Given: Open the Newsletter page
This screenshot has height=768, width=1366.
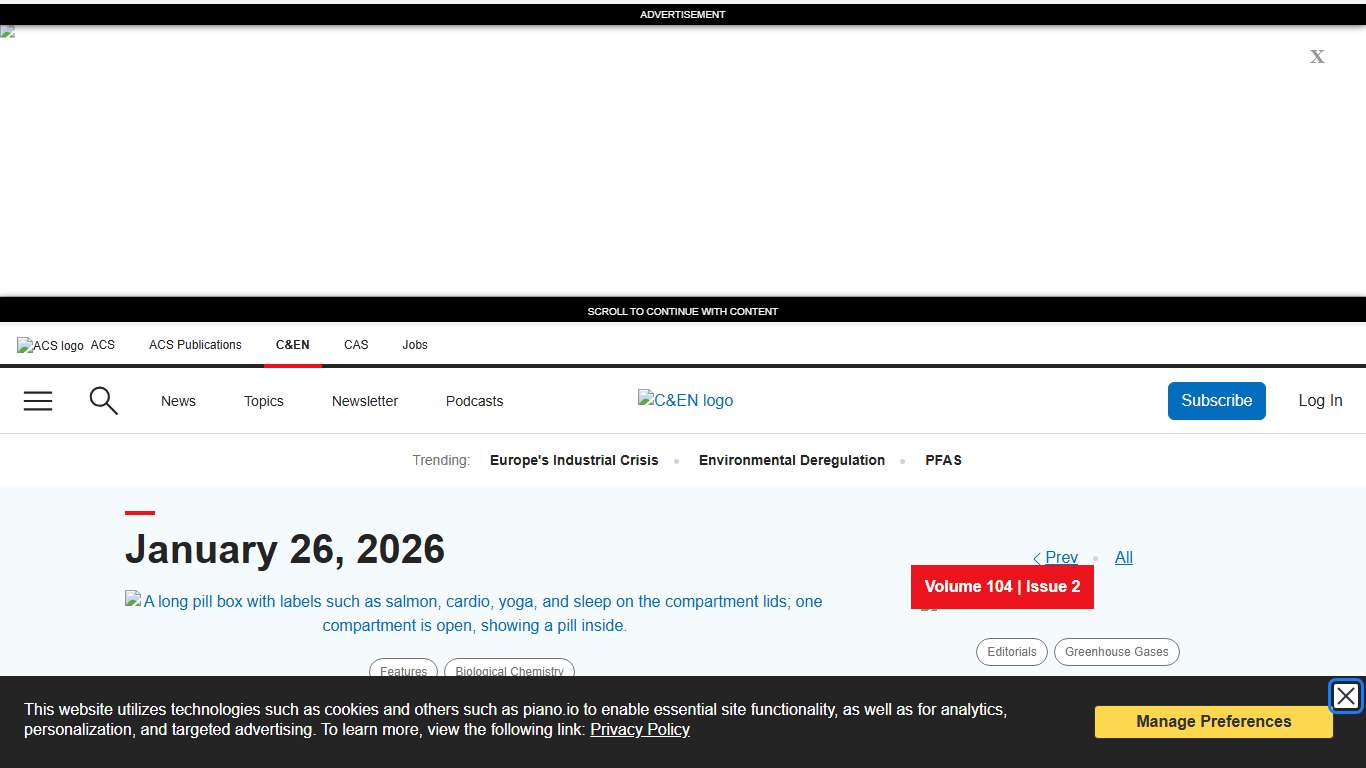Looking at the screenshot, I should point(365,401).
